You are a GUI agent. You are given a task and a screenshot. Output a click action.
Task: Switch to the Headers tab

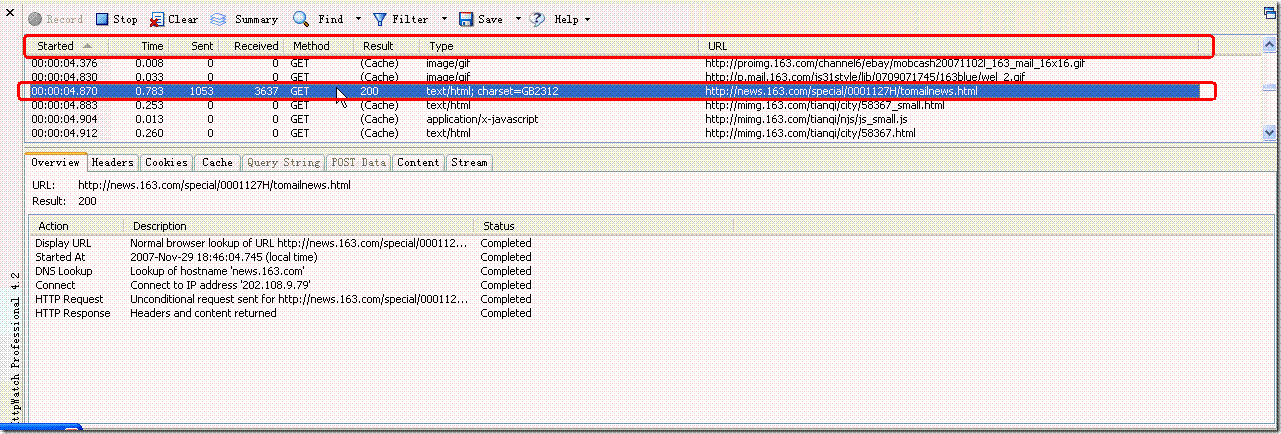(x=113, y=162)
